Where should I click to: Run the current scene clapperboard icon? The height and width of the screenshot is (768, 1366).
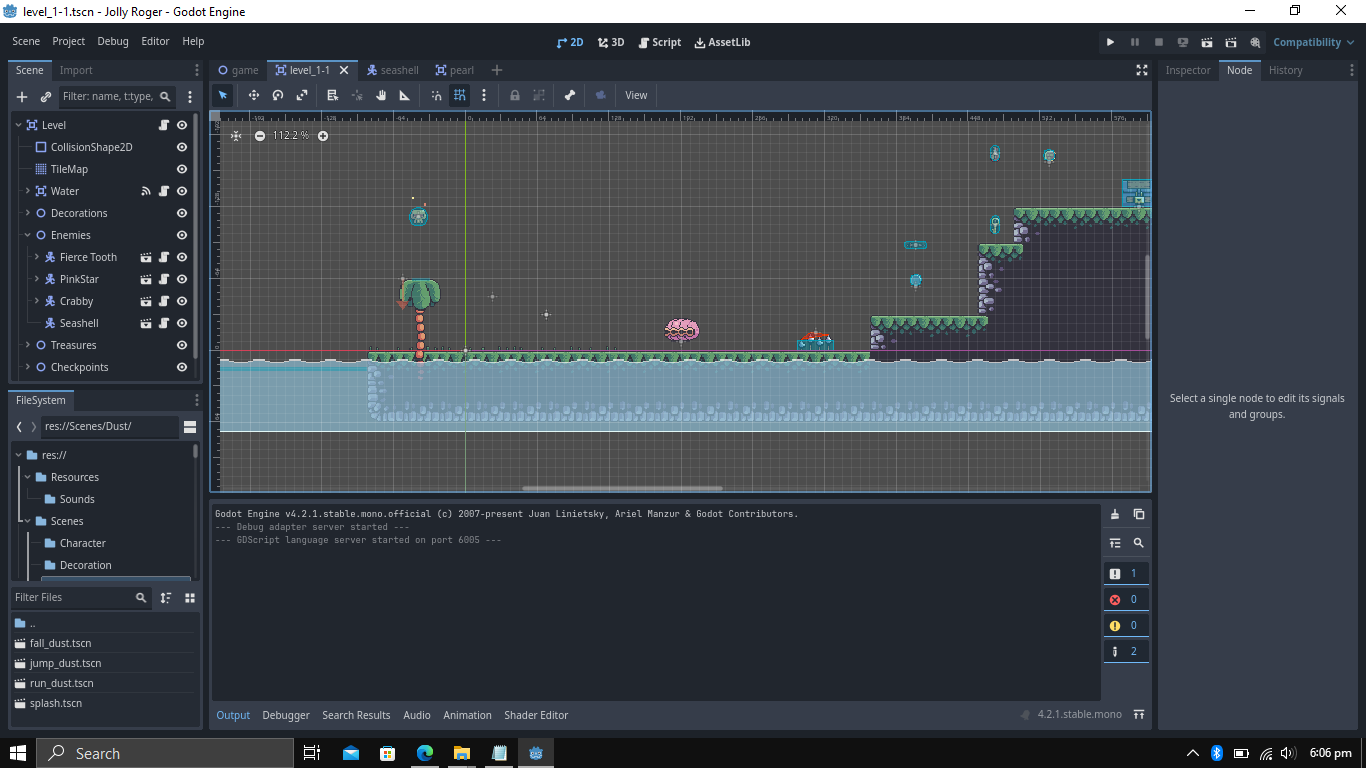tap(1207, 42)
